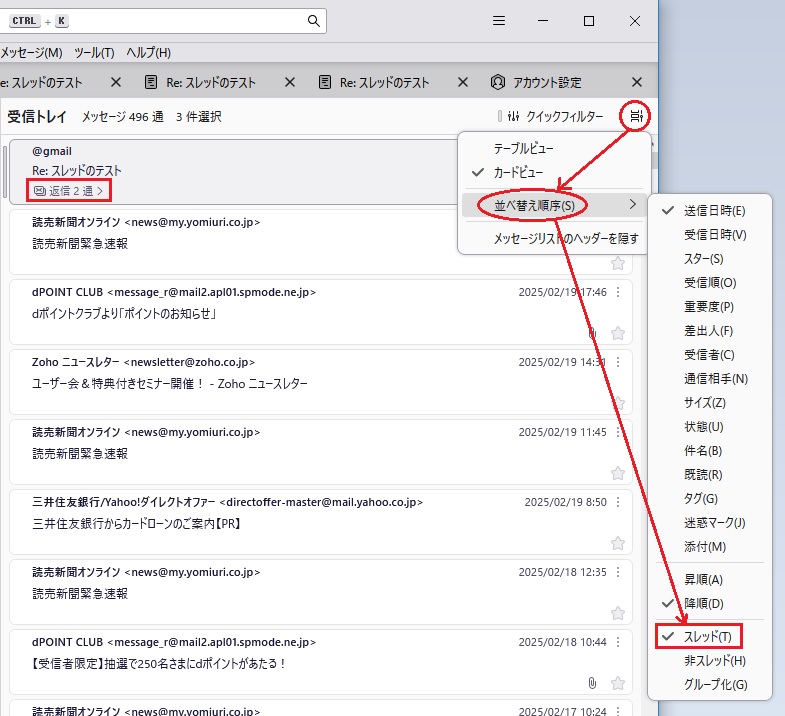Click the CTRL+K search input field
This screenshot has width=785, height=716.
[180, 21]
